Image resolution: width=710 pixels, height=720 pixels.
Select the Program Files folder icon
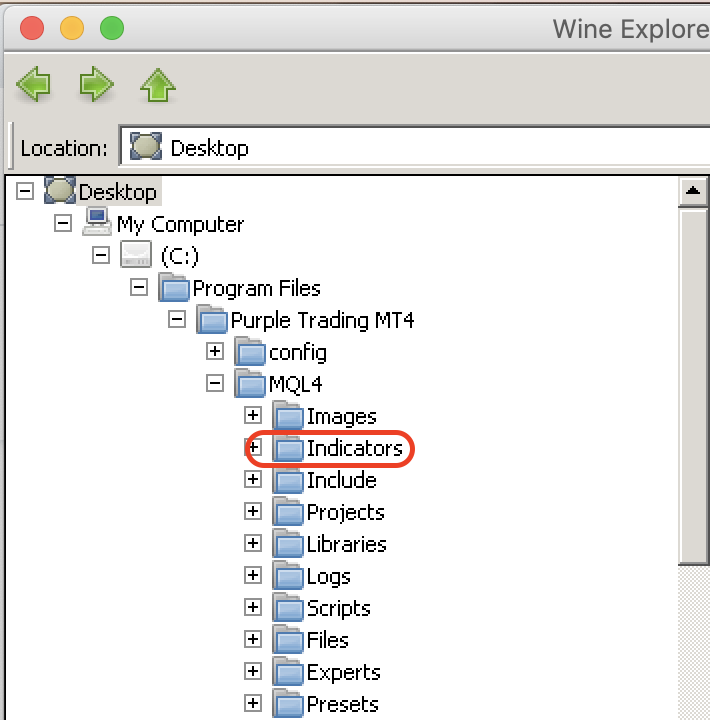(174, 287)
